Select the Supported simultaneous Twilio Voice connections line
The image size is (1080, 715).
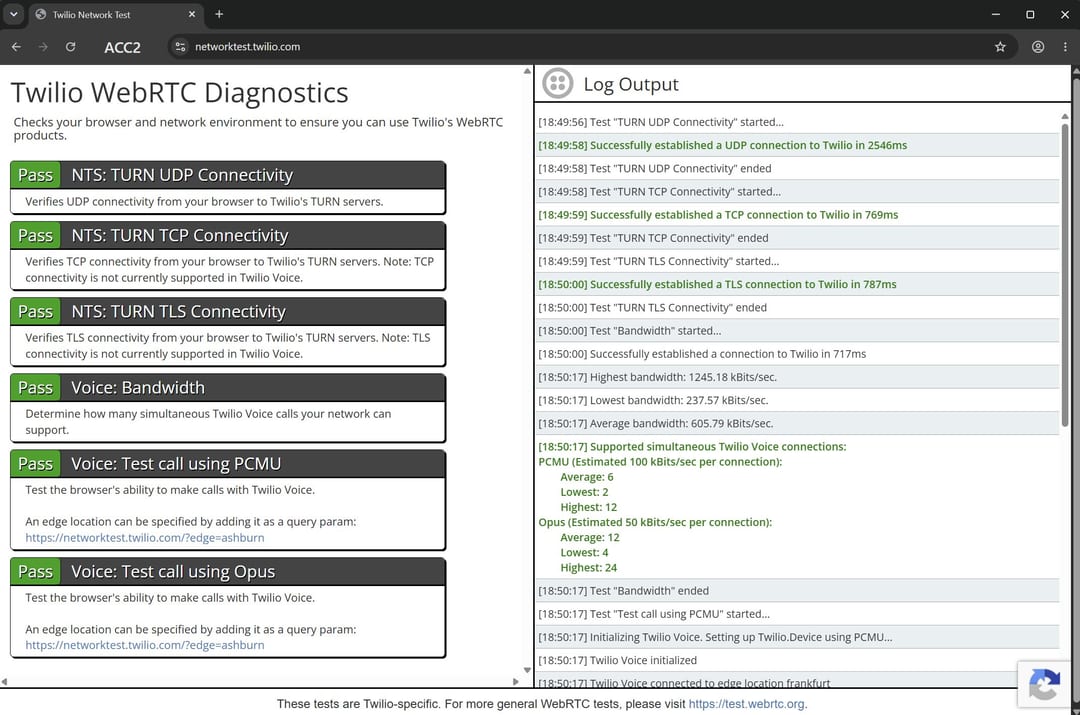point(692,446)
